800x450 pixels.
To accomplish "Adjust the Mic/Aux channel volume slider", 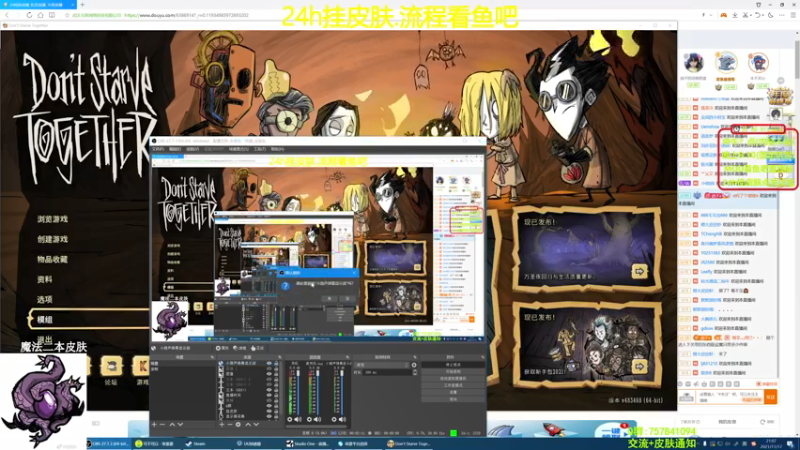I will 318,392.
